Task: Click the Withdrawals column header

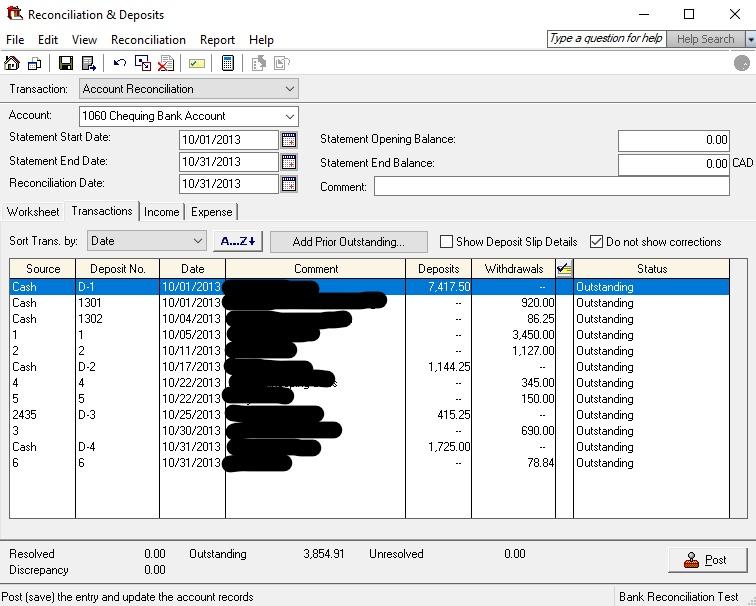Action: pos(513,269)
